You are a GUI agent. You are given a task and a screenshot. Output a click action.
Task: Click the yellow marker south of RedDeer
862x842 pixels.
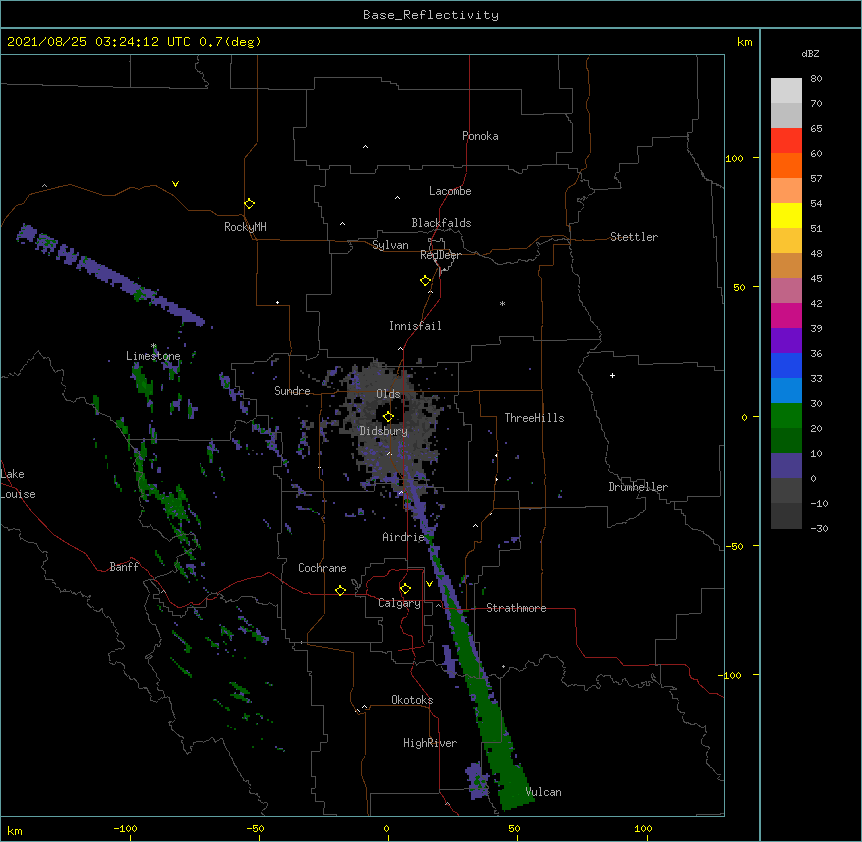[425, 280]
